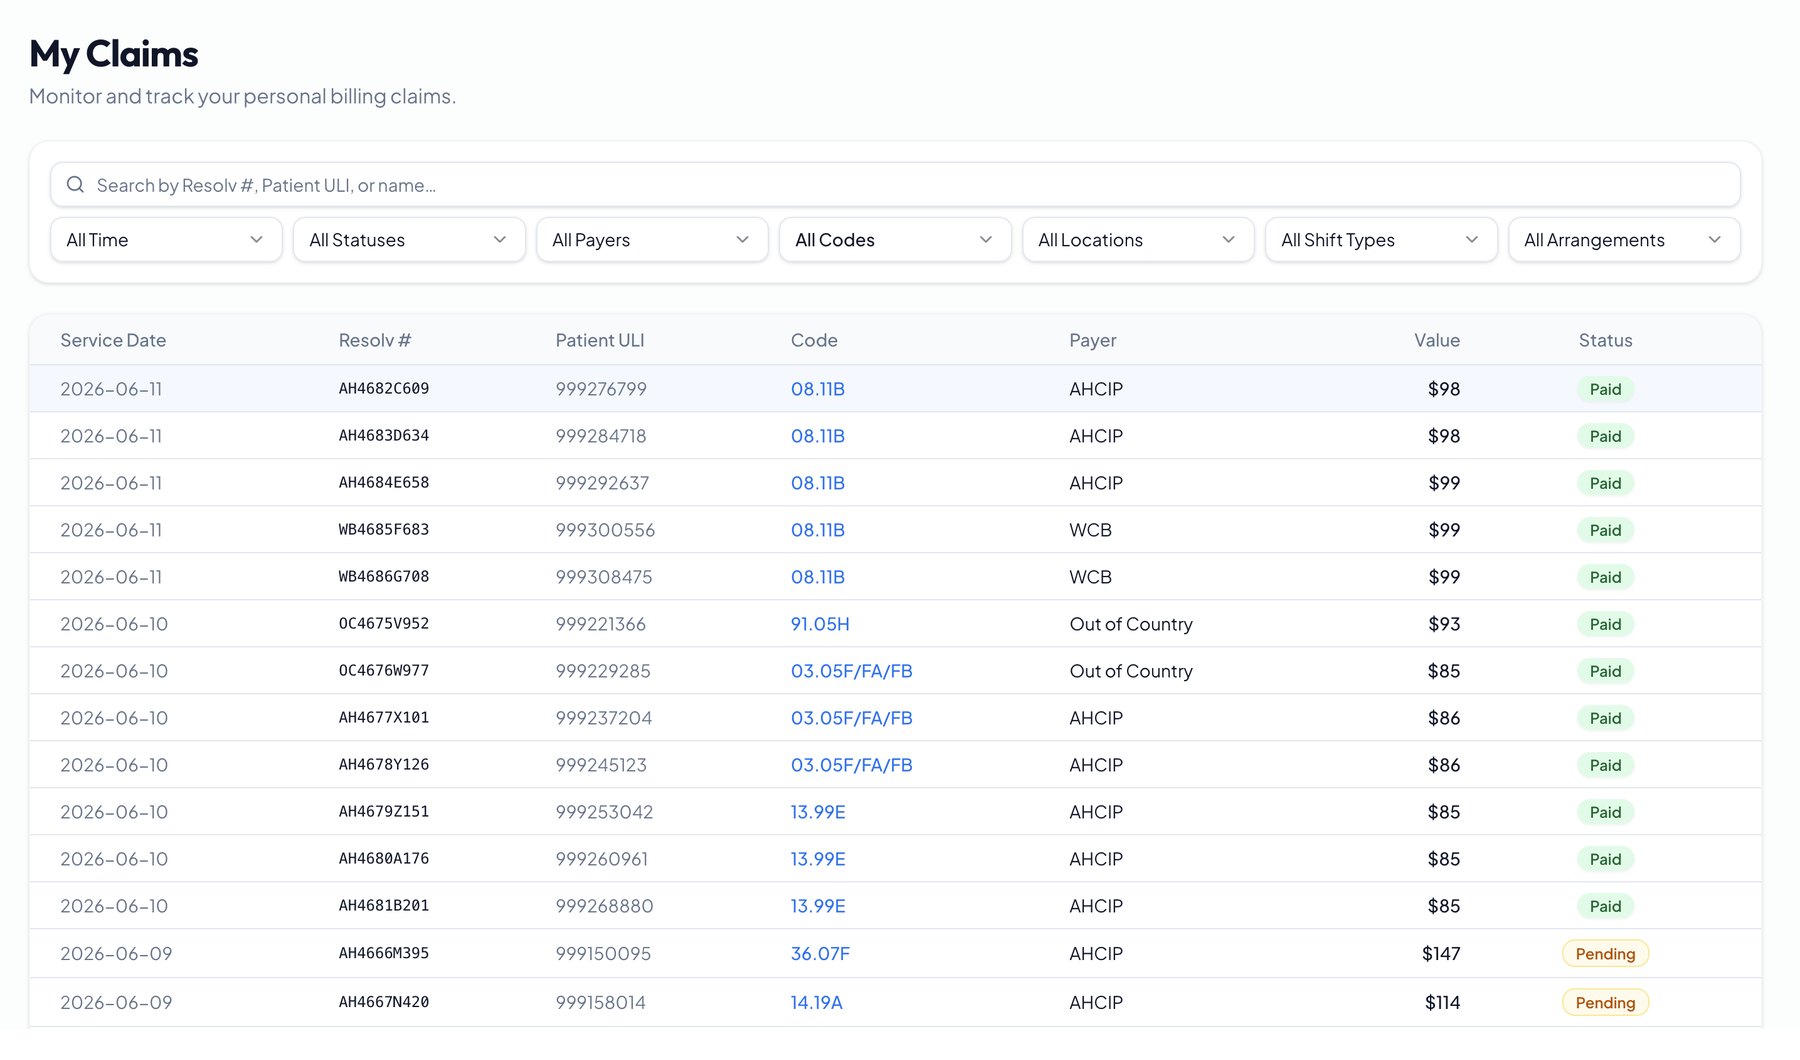
Task: Click the 08.11B code for WB4685F683
Action: (818, 530)
